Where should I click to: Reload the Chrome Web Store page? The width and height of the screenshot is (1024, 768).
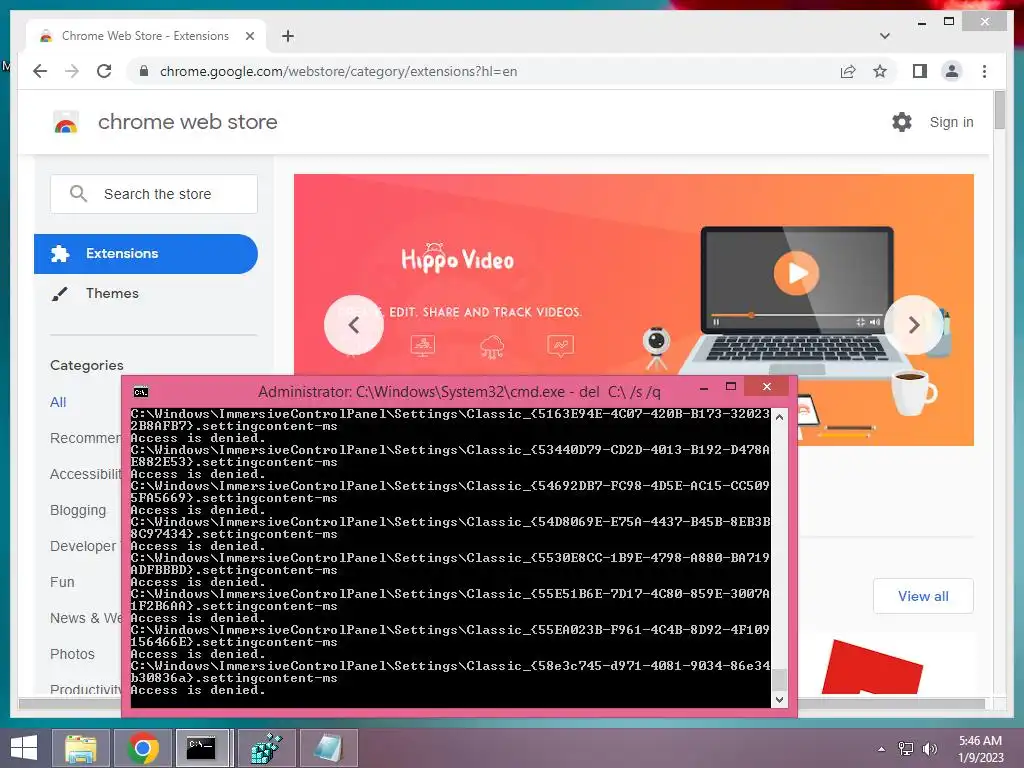104,71
